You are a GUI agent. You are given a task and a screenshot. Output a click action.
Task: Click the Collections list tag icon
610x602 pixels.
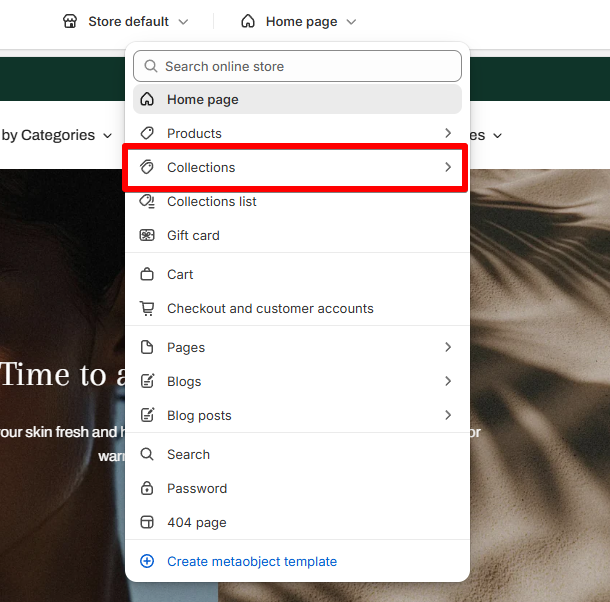click(147, 202)
